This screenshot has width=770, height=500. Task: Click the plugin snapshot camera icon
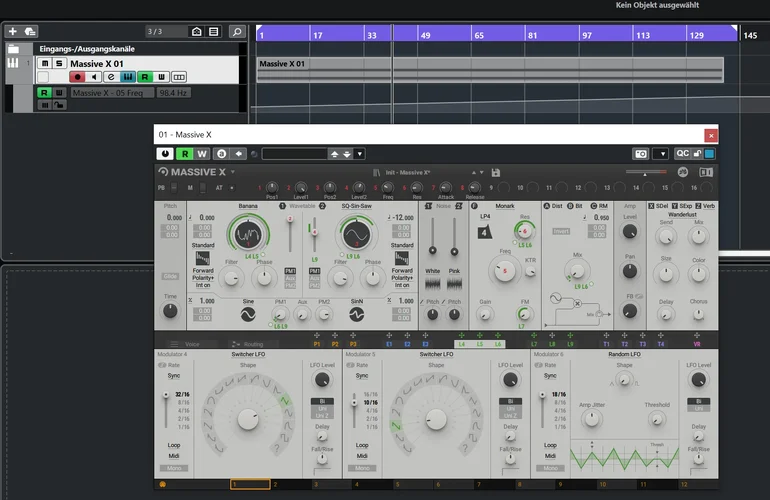(640, 154)
